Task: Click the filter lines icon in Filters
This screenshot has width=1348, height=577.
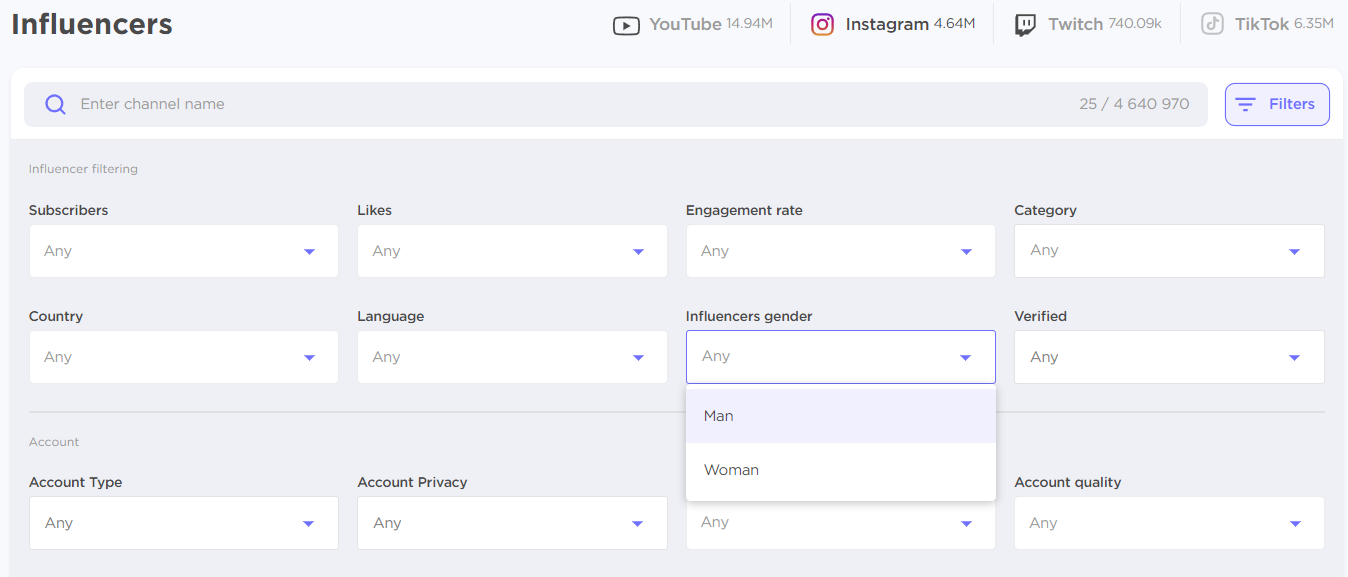Action: [x=1245, y=104]
